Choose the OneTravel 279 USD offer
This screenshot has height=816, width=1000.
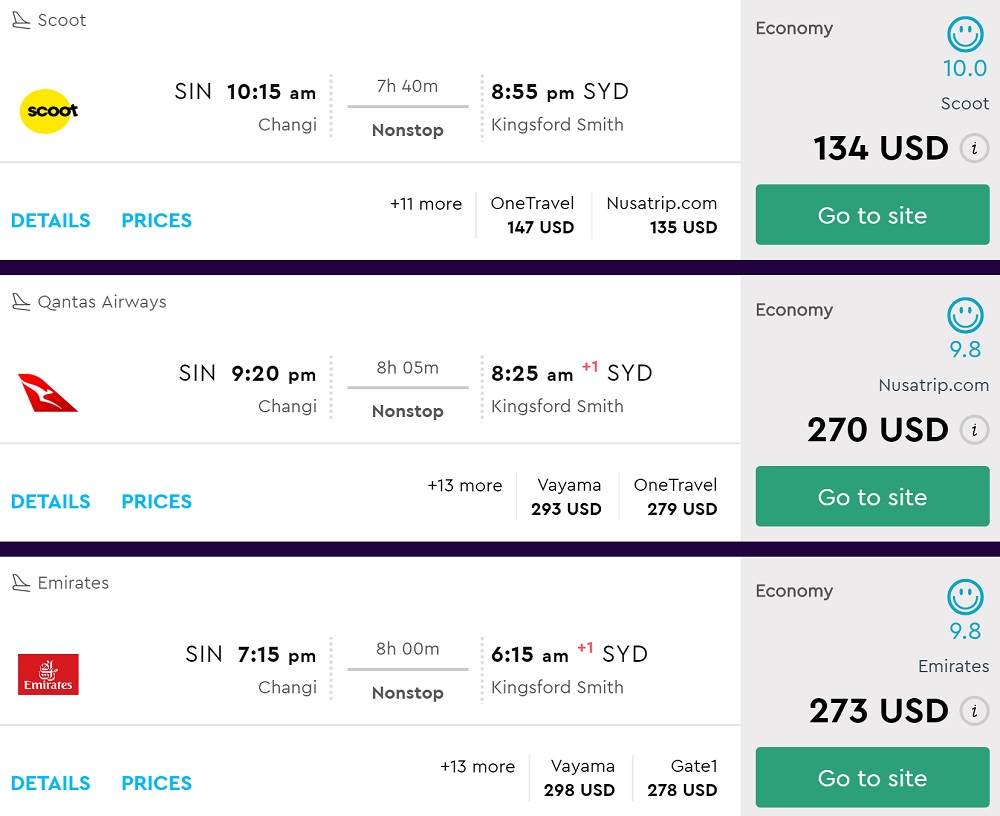[676, 497]
